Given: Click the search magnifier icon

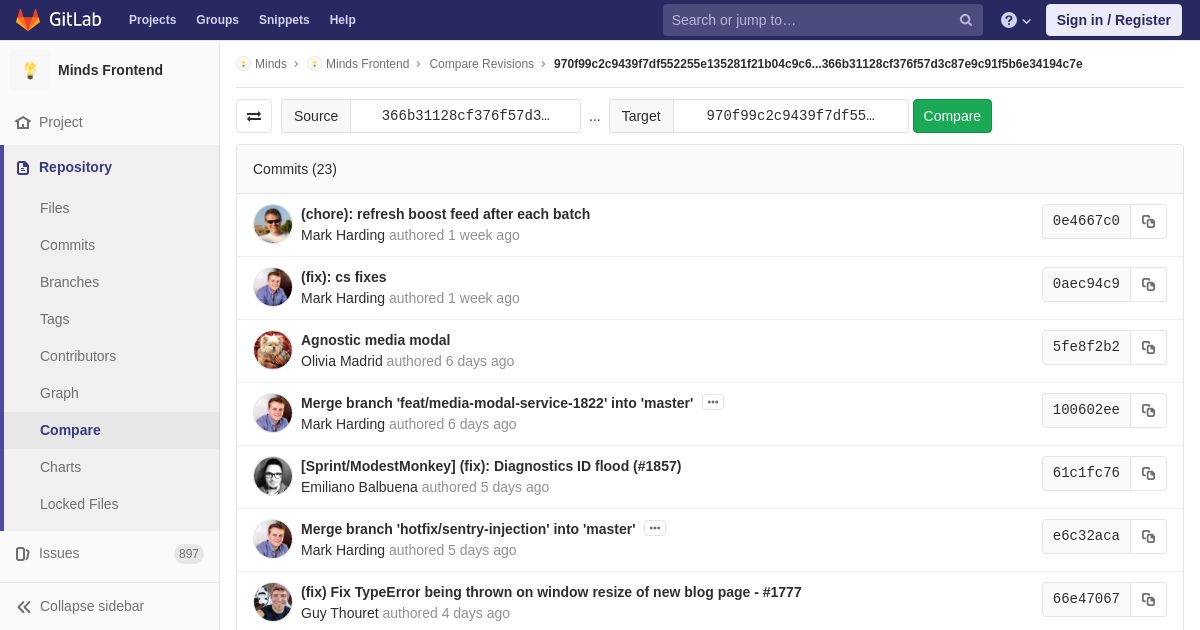Looking at the screenshot, I should tap(966, 20).
